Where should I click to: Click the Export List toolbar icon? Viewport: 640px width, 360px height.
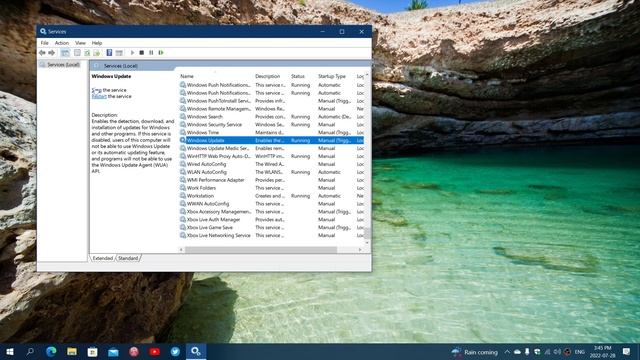97,53
